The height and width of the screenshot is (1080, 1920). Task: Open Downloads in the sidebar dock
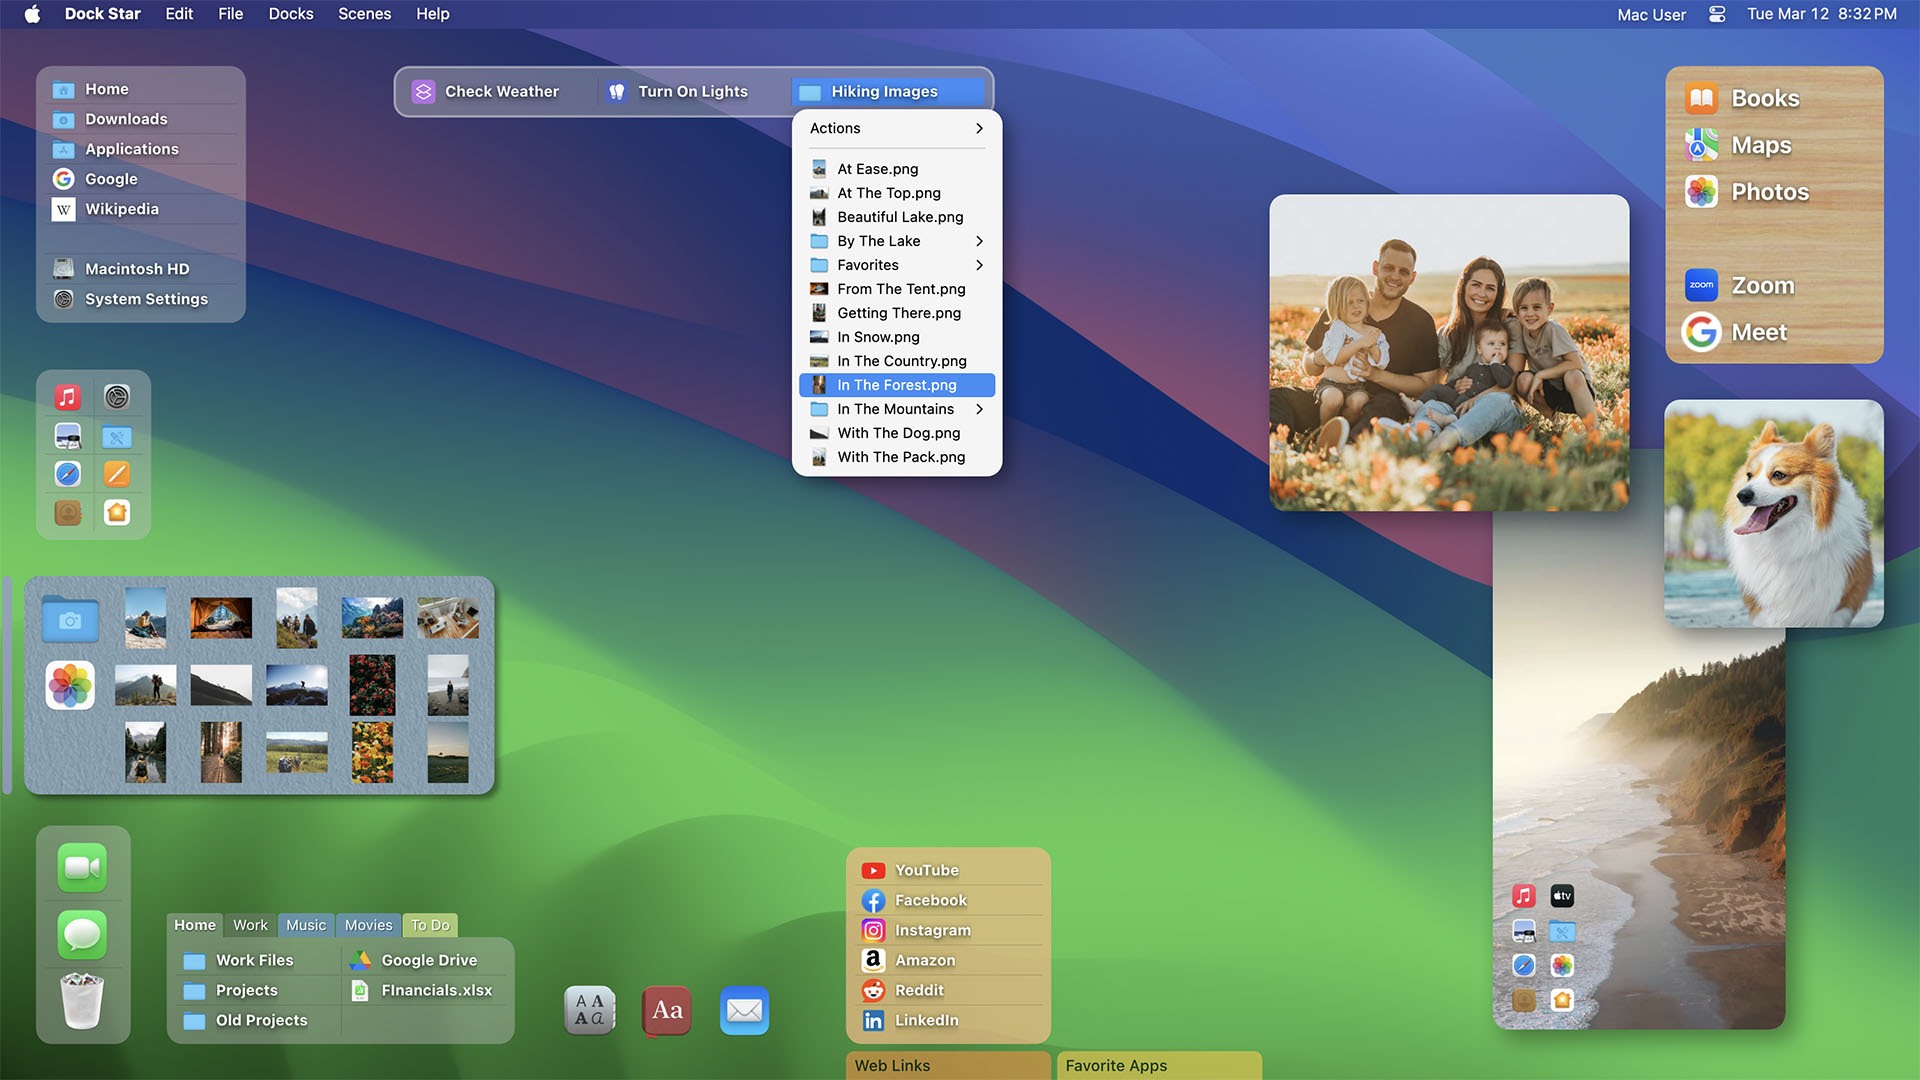tap(141, 119)
